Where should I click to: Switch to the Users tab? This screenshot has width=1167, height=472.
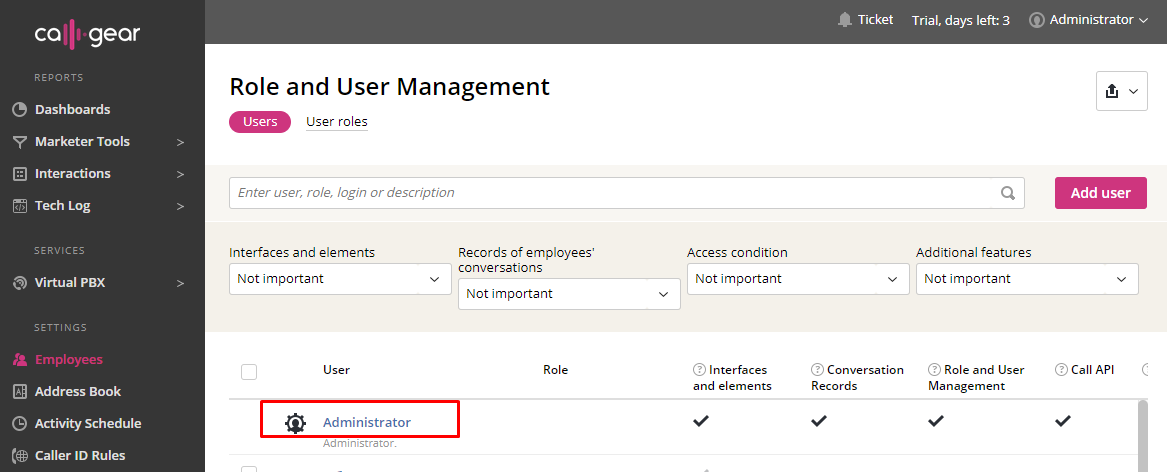point(260,122)
